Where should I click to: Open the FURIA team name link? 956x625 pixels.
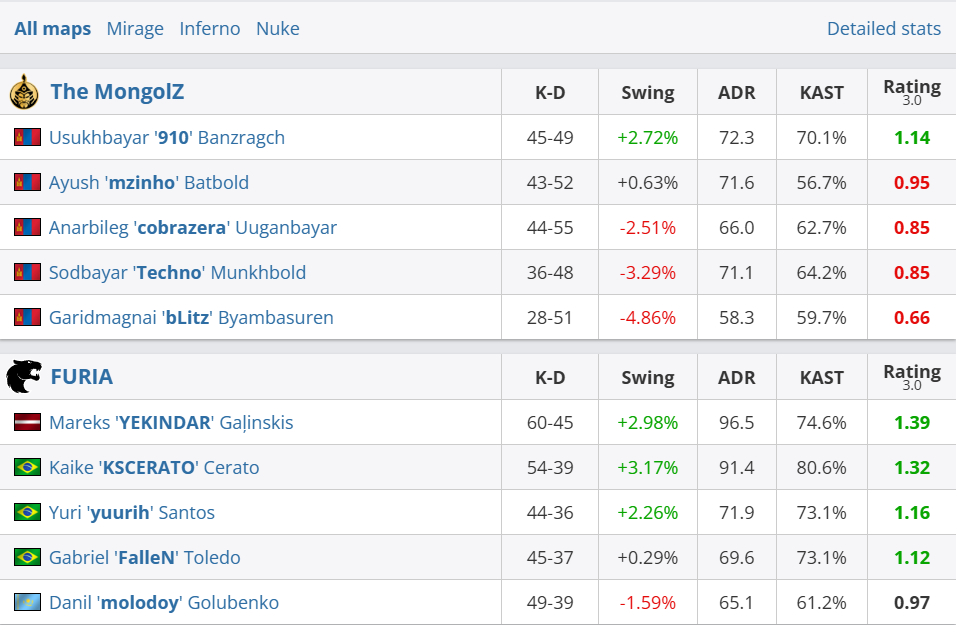click(x=82, y=377)
